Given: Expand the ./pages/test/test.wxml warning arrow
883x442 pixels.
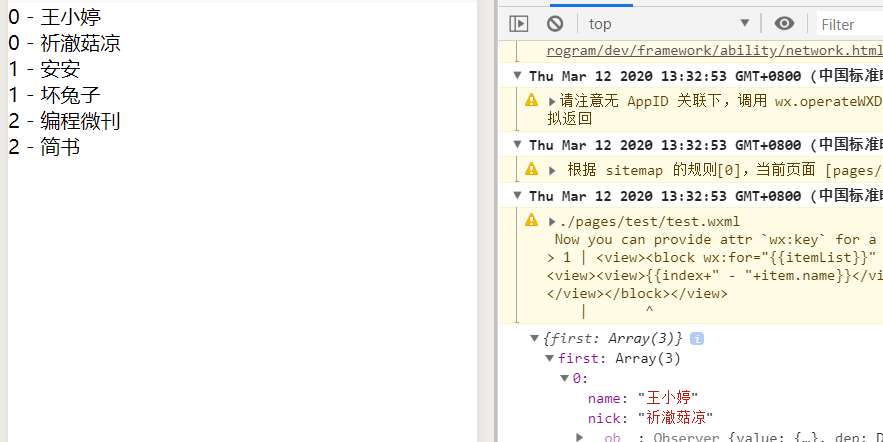Looking at the screenshot, I should tap(552, 221).
